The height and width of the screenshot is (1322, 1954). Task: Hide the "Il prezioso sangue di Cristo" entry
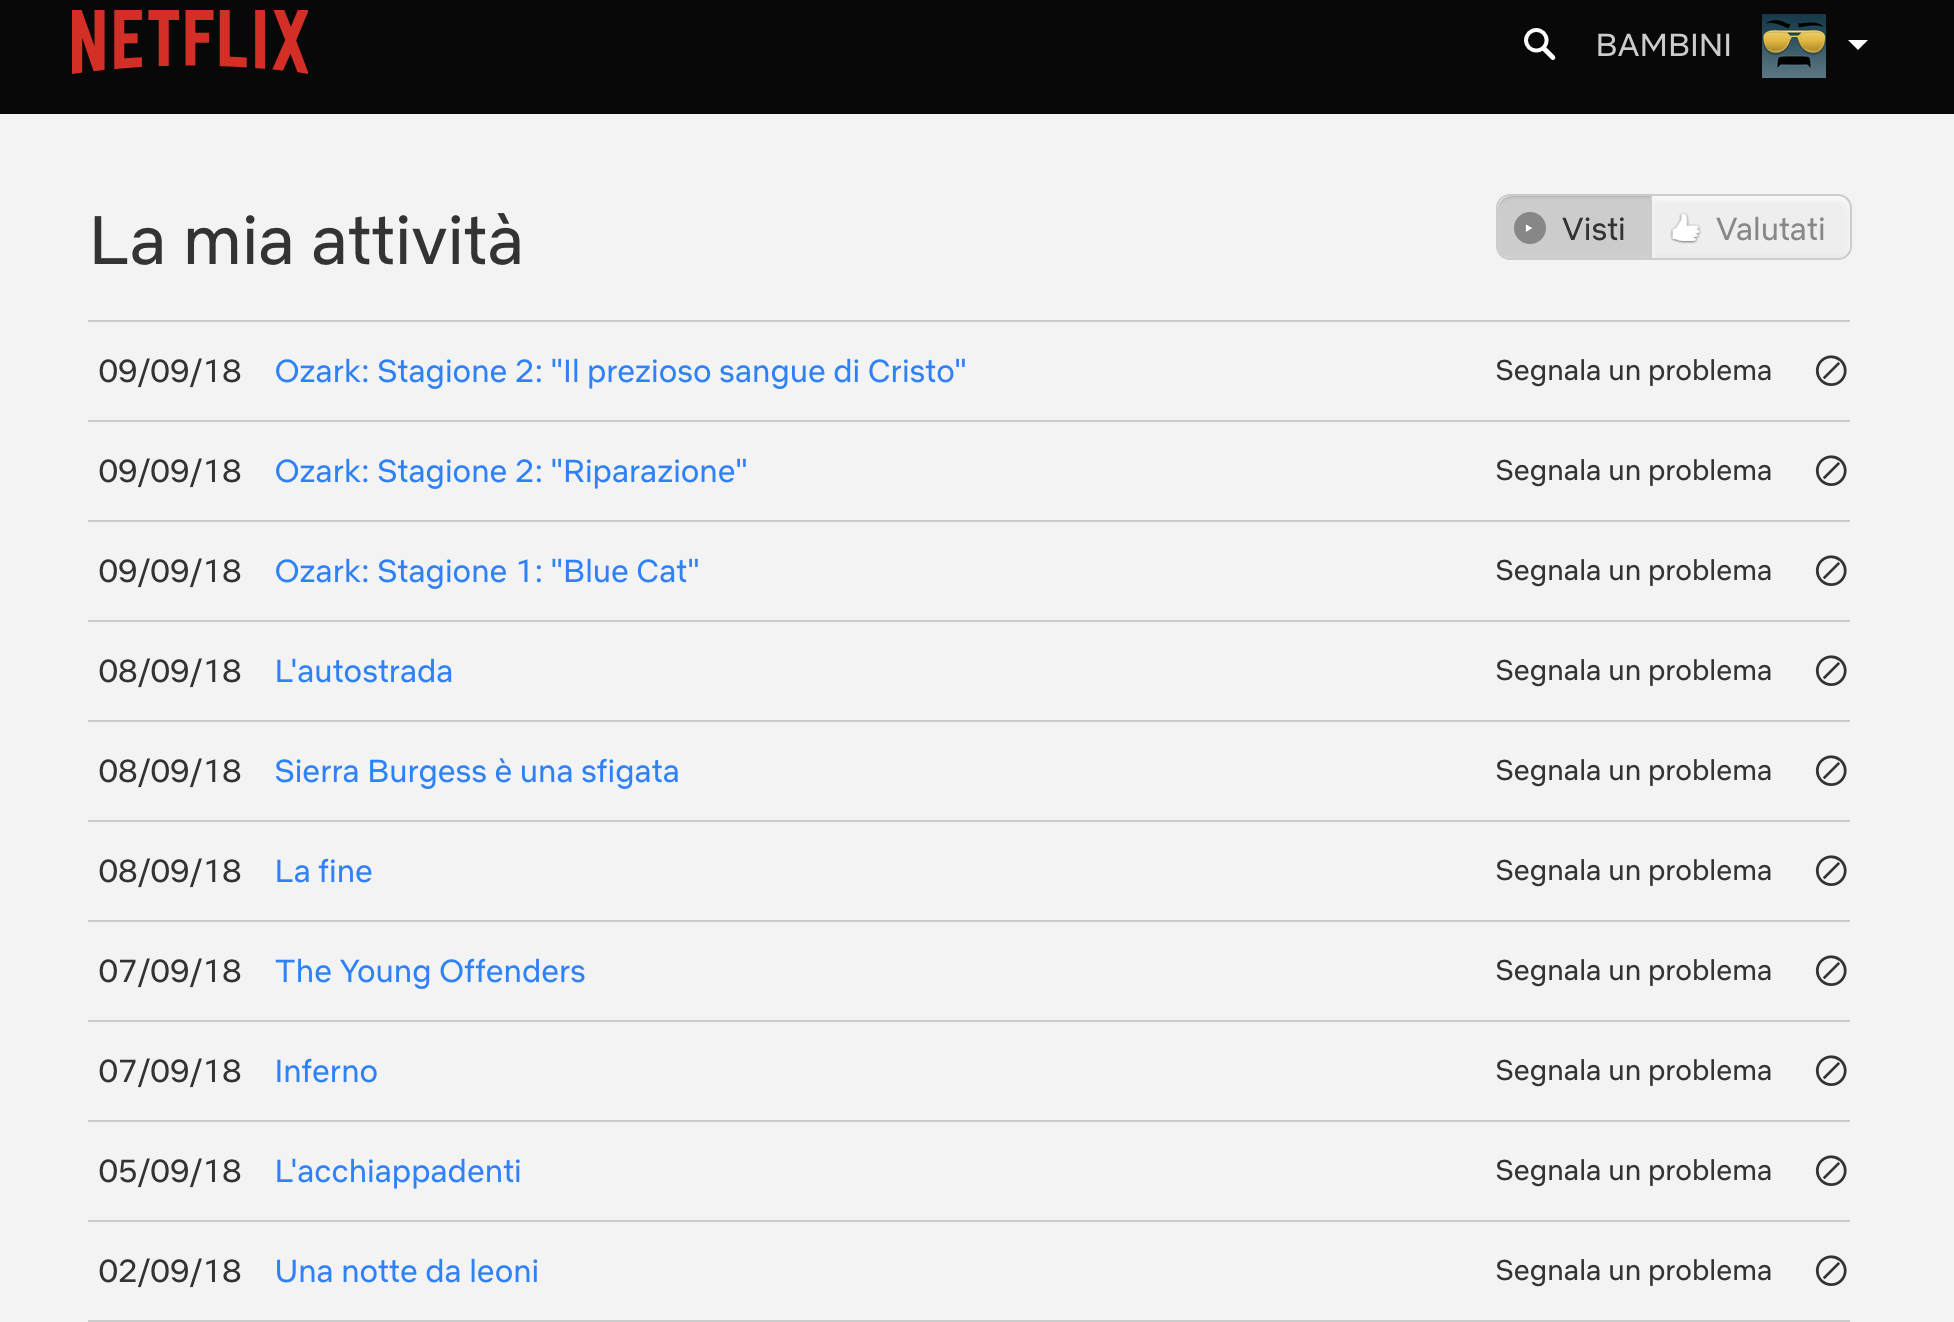(x=1830, y=371)
